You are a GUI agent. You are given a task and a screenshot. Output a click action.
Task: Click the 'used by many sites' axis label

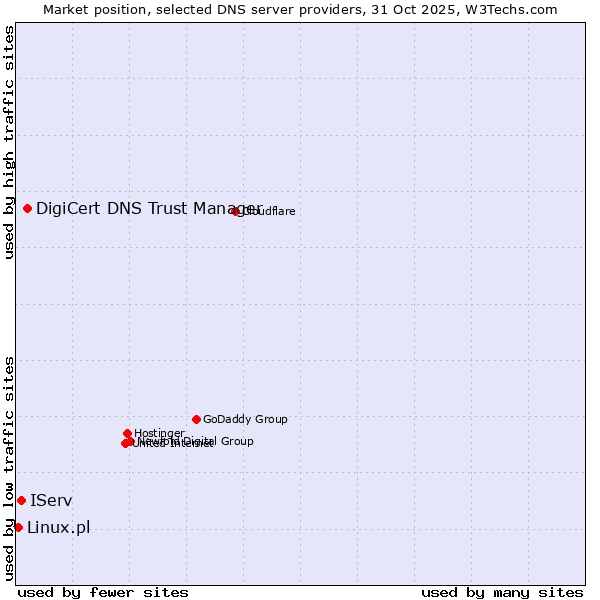(x=502, y=592)
